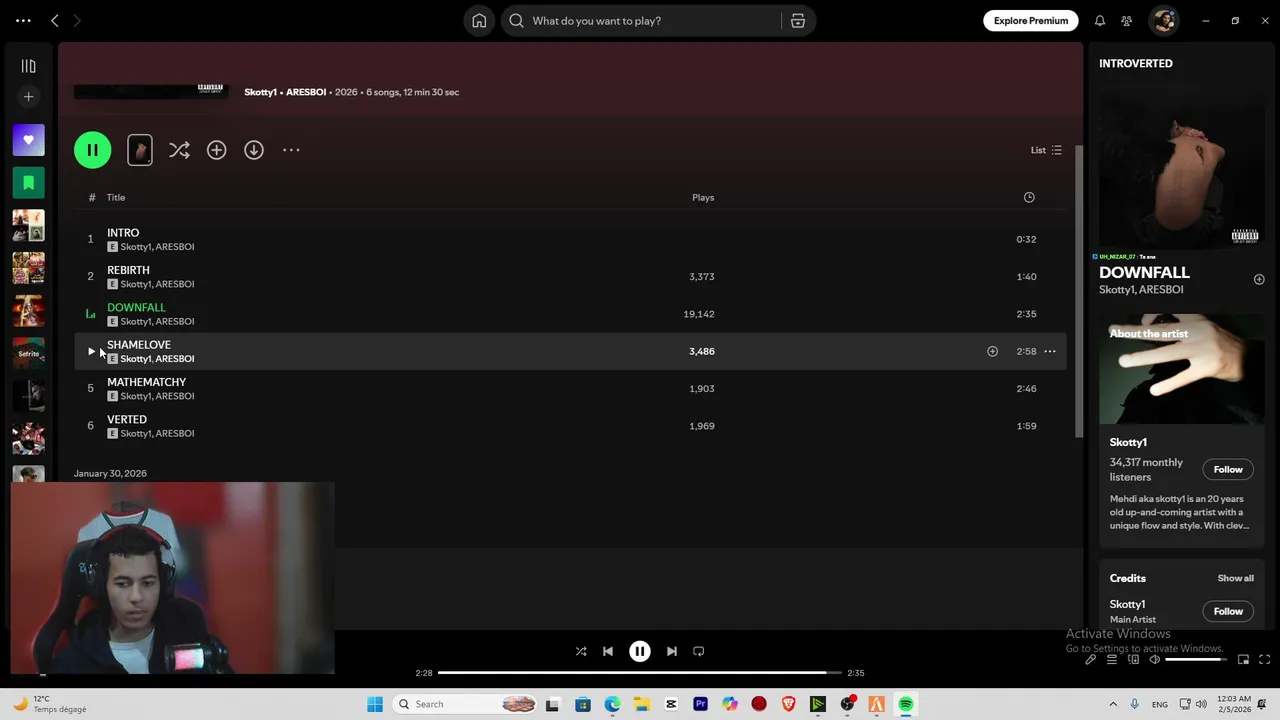
Task: Open Brave browser from taskbar
Action: (x=788, y=704)
